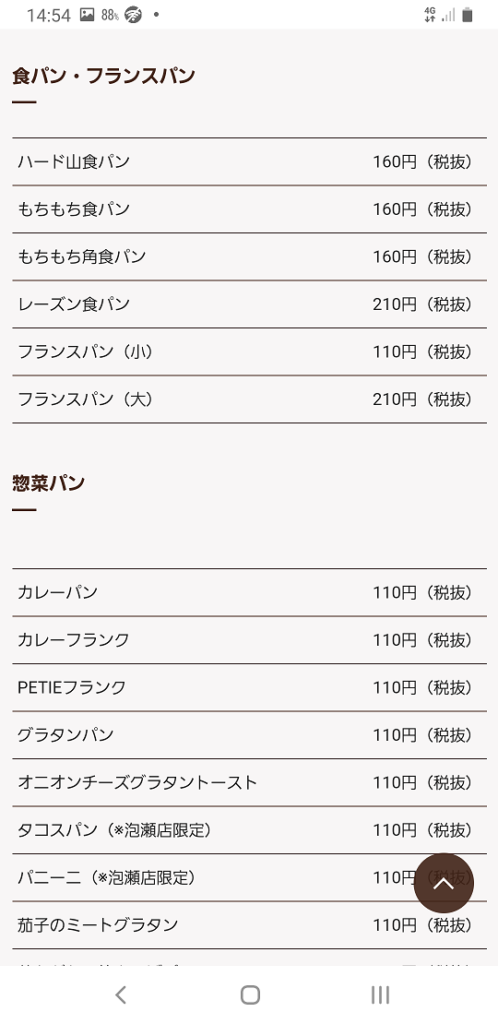The width and height of the screenshot is (498, 1024).
Task: Select フランスパン（小） entry
Action: pyautogui.click(x=249, y=352)
